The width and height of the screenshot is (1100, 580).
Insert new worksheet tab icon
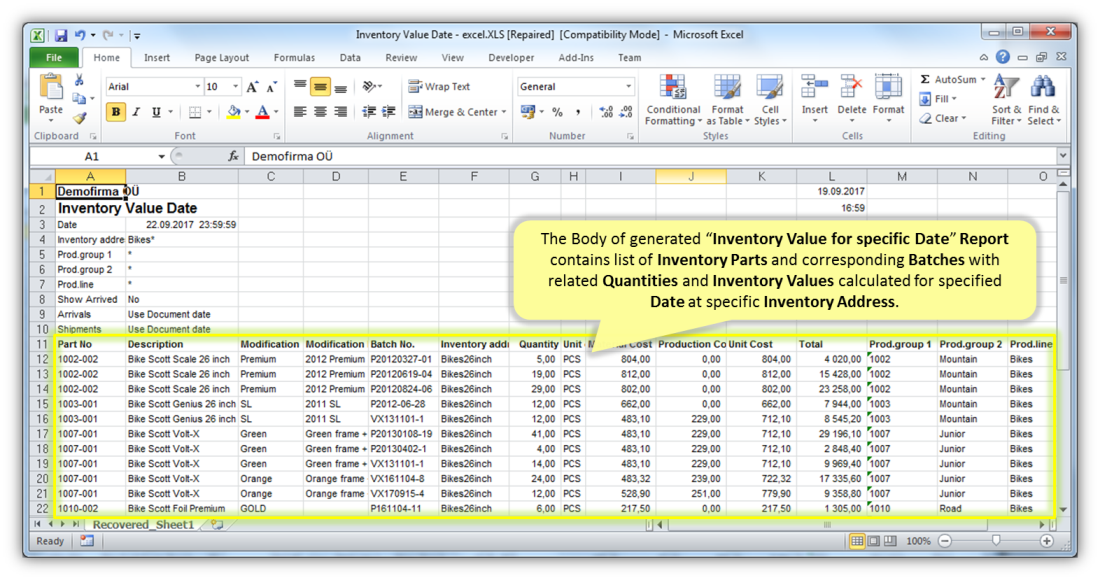point(217,525)
